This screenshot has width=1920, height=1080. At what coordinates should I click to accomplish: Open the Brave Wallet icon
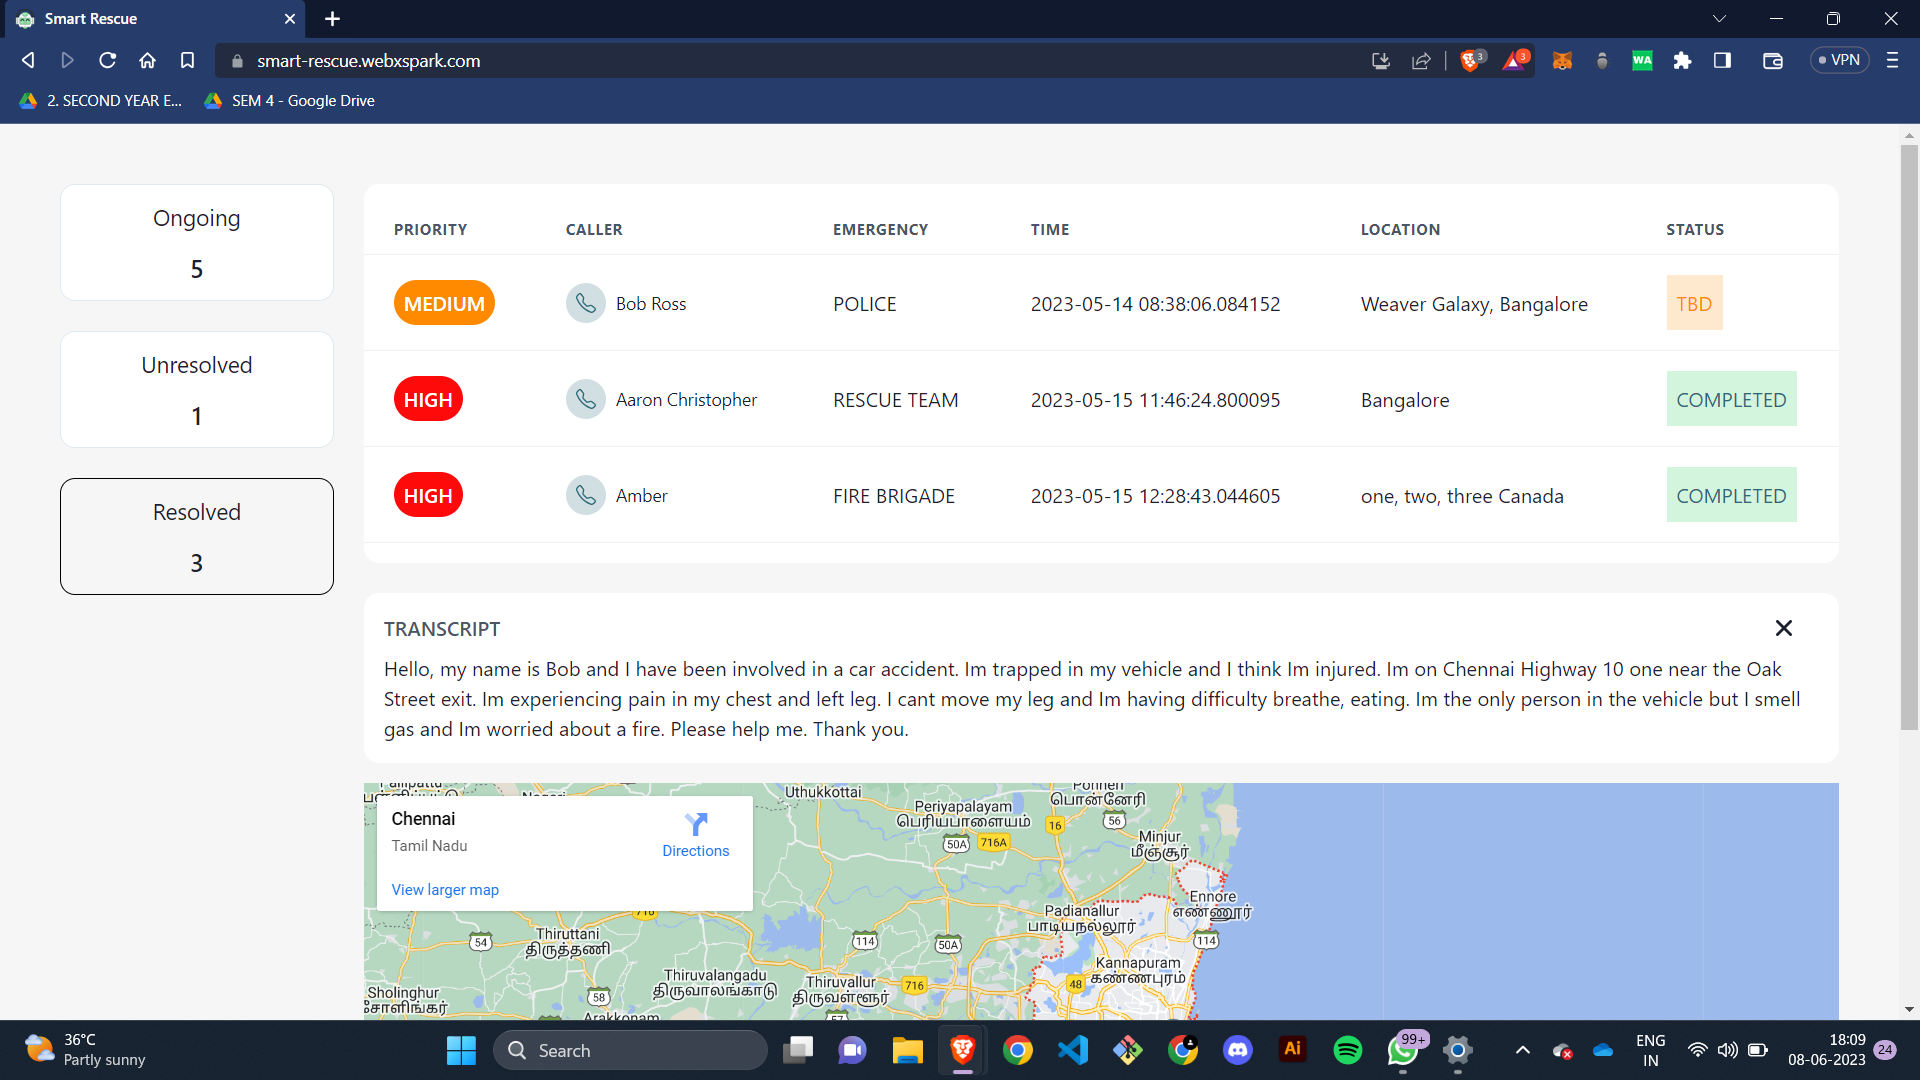pos(1772,60)
